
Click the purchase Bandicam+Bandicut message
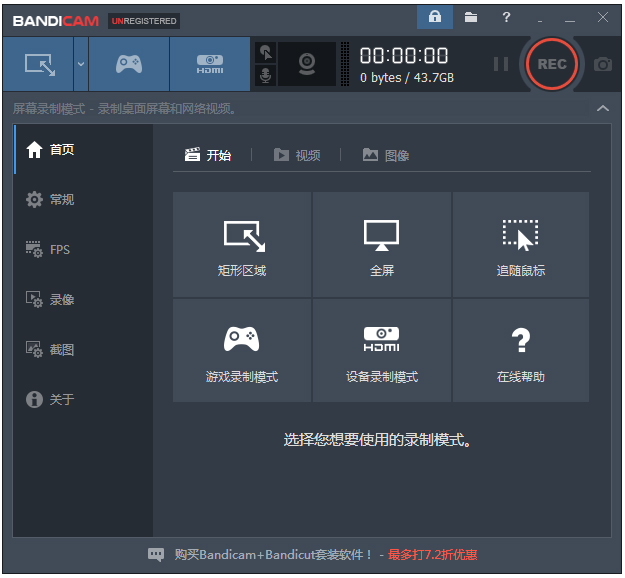[273, 554]
